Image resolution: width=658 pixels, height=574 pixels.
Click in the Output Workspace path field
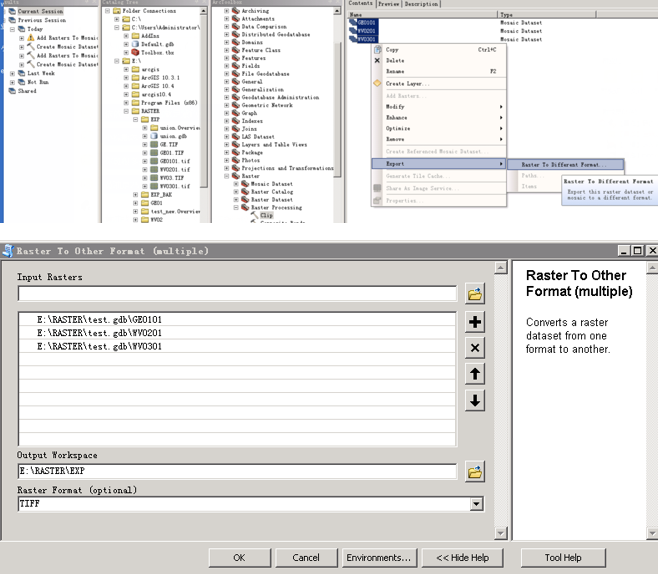tap(237, 471)
